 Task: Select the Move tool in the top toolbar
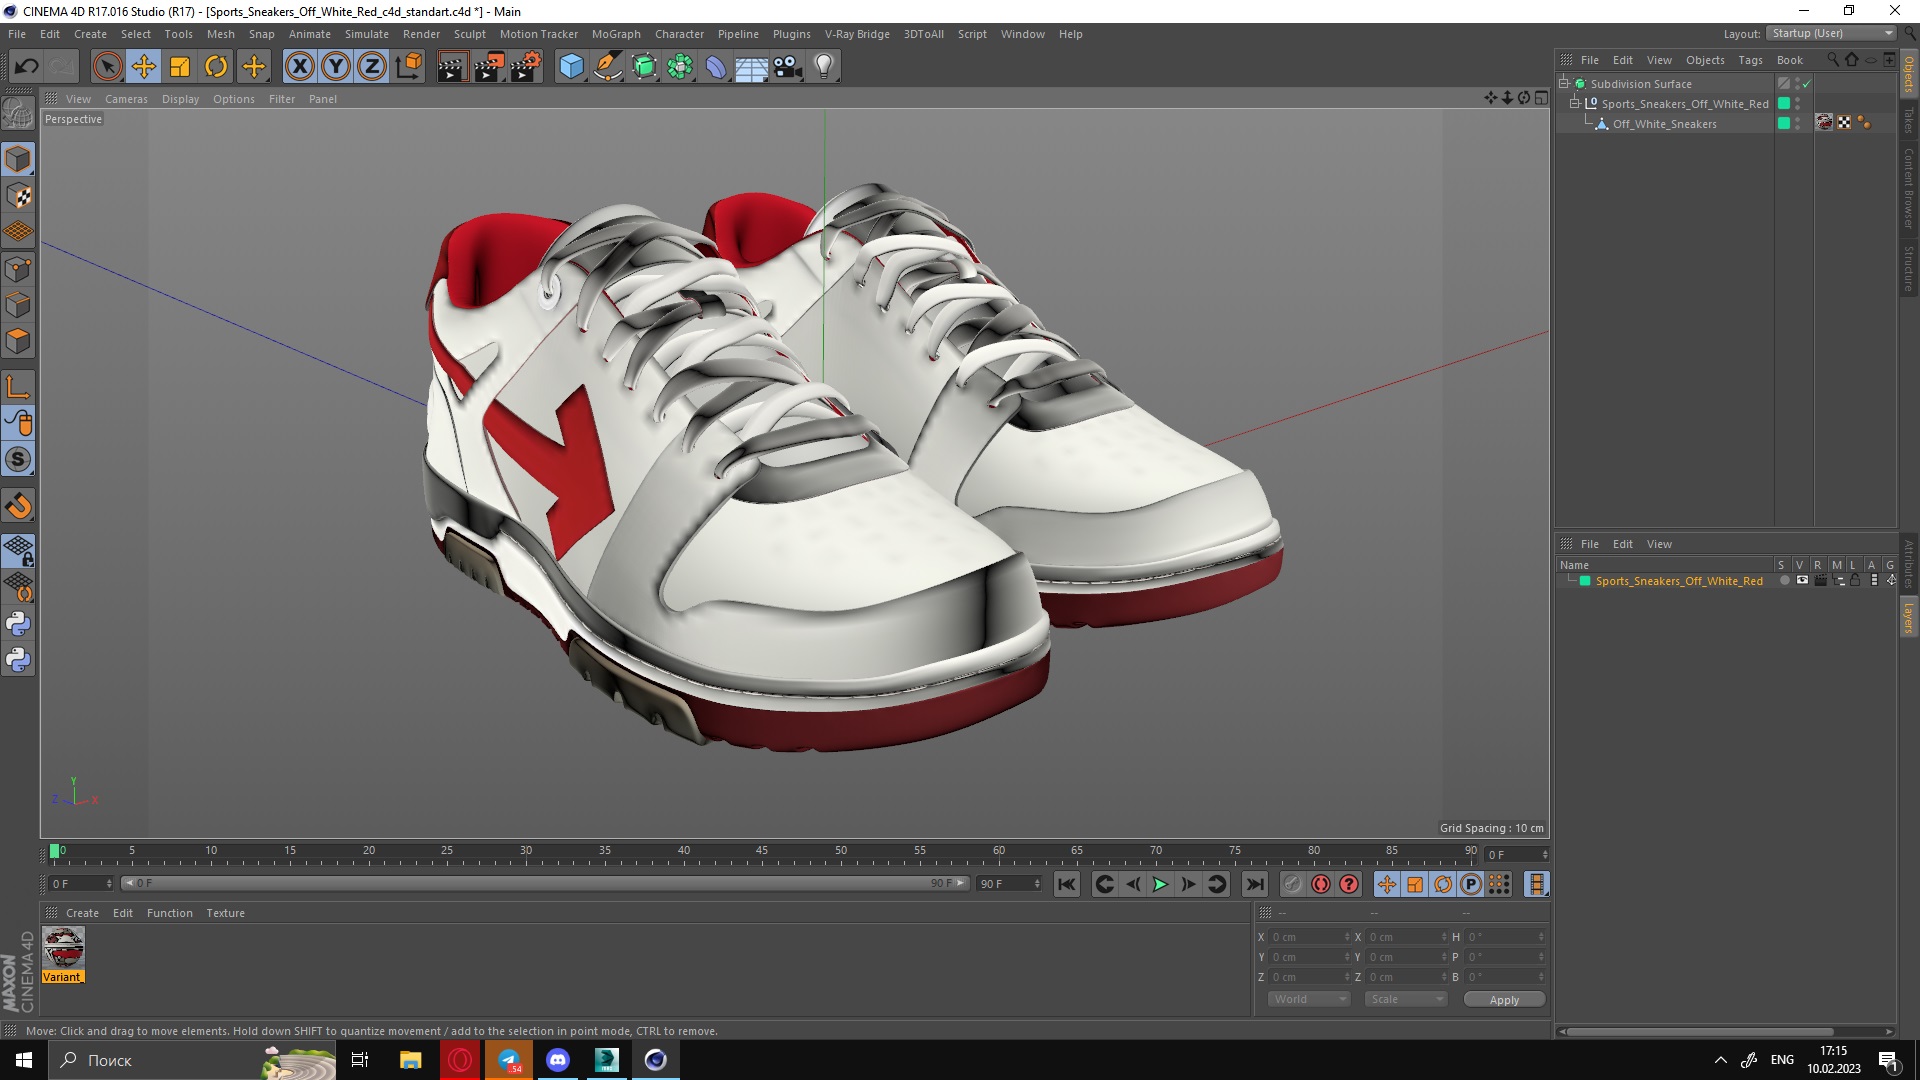[x=144, y=67]
